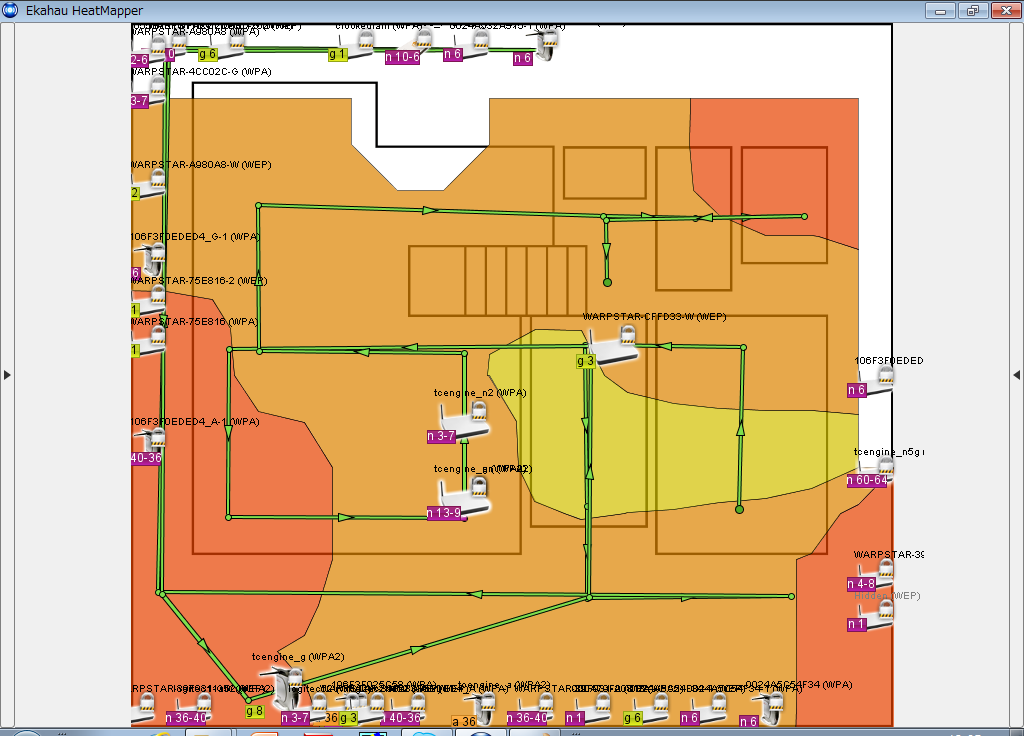Click the tcengine_g (WPA2) name label
This screenshot has width=1024, height=736.
click(x=298, y=657)
